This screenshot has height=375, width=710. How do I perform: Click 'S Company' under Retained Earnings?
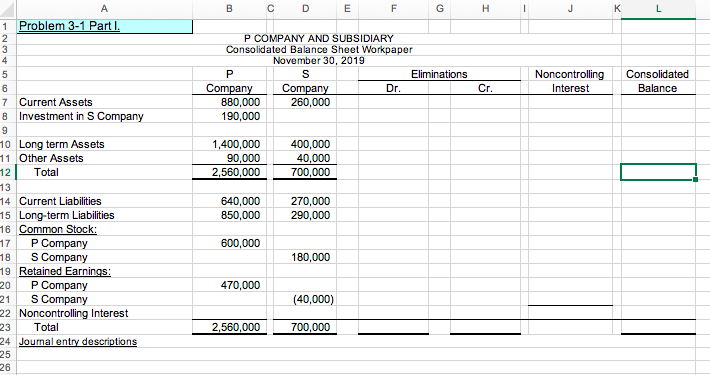point(59,299)
